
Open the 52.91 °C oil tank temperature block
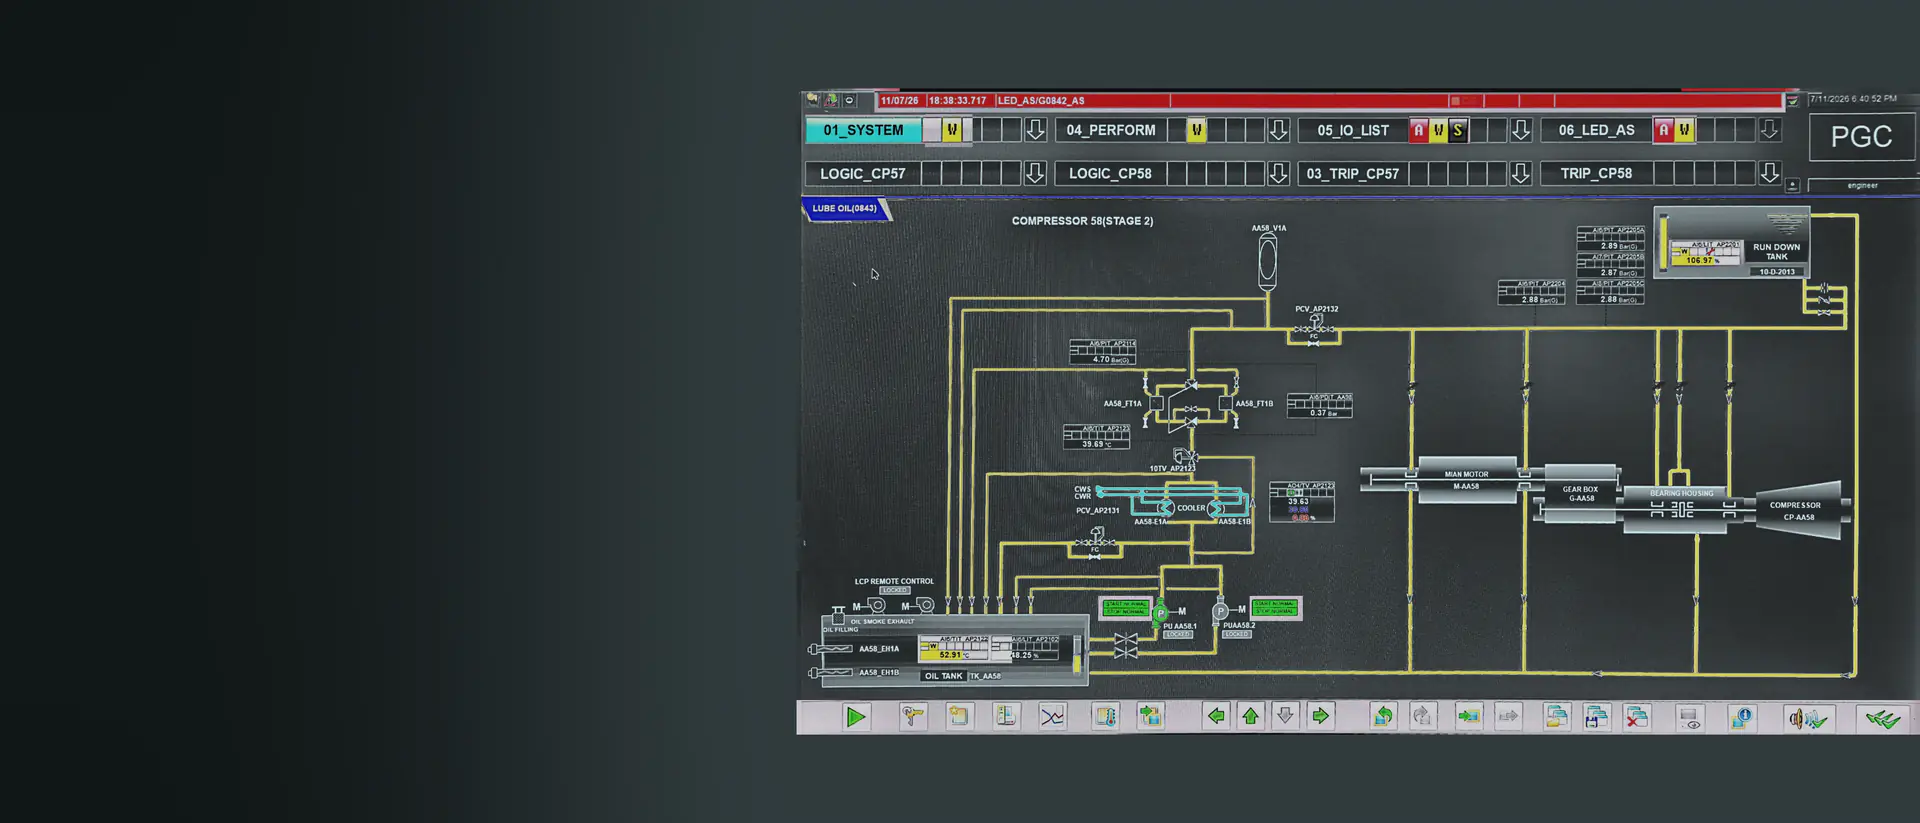(x=954, y=648)
